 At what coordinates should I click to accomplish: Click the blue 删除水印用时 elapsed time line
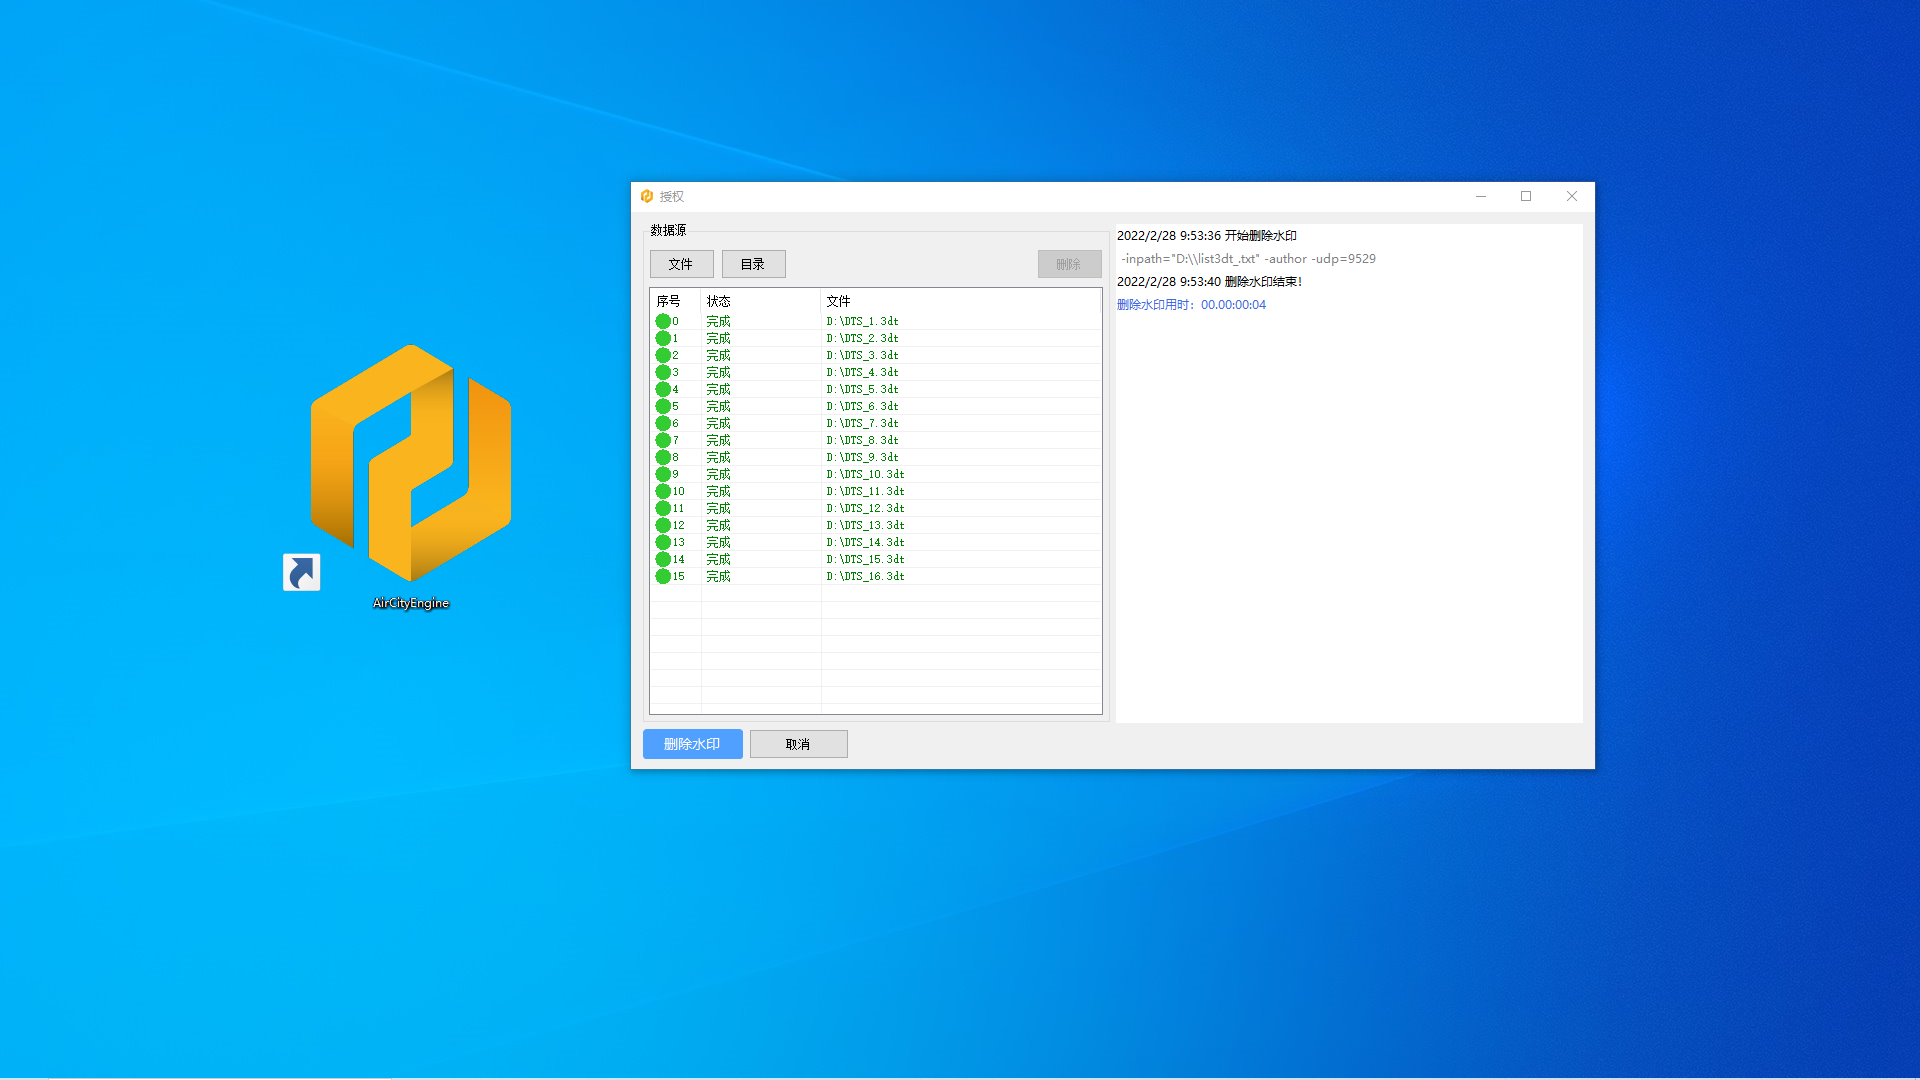click(1191, 305)
